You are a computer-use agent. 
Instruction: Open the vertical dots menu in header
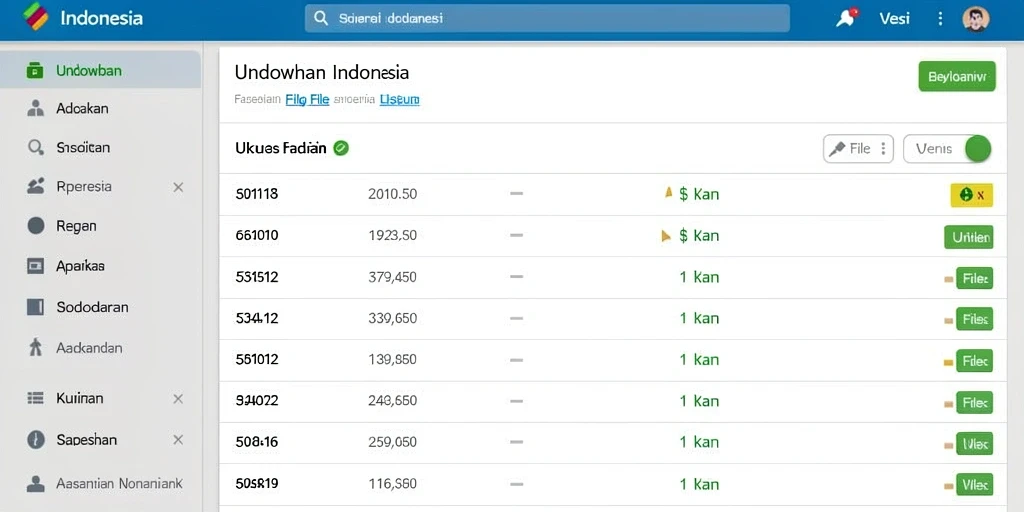click(940, 18)
